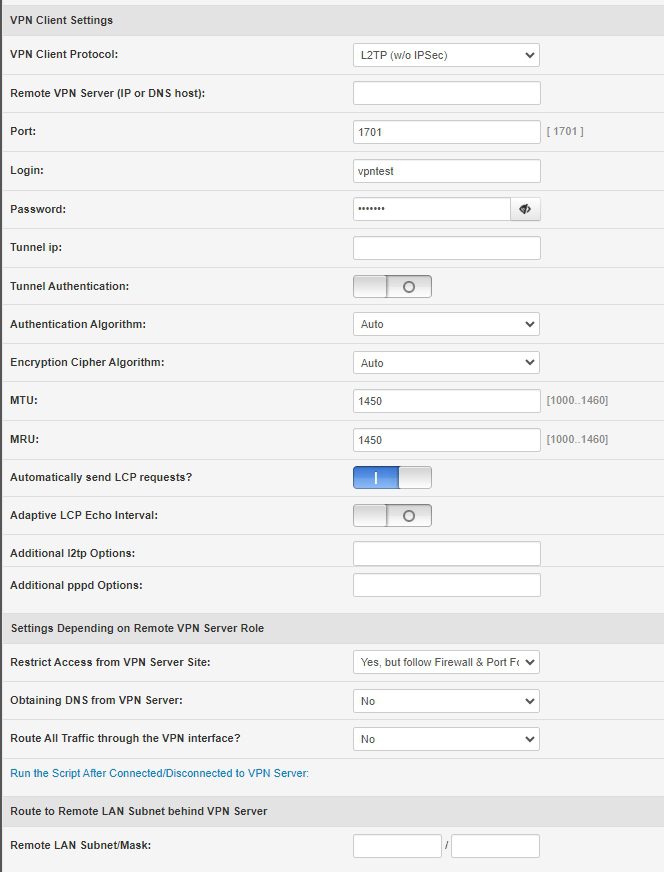Enable the Tunnel Authentication toggle
The height and width of the screenshot is (872, 664).
[392, 287]
